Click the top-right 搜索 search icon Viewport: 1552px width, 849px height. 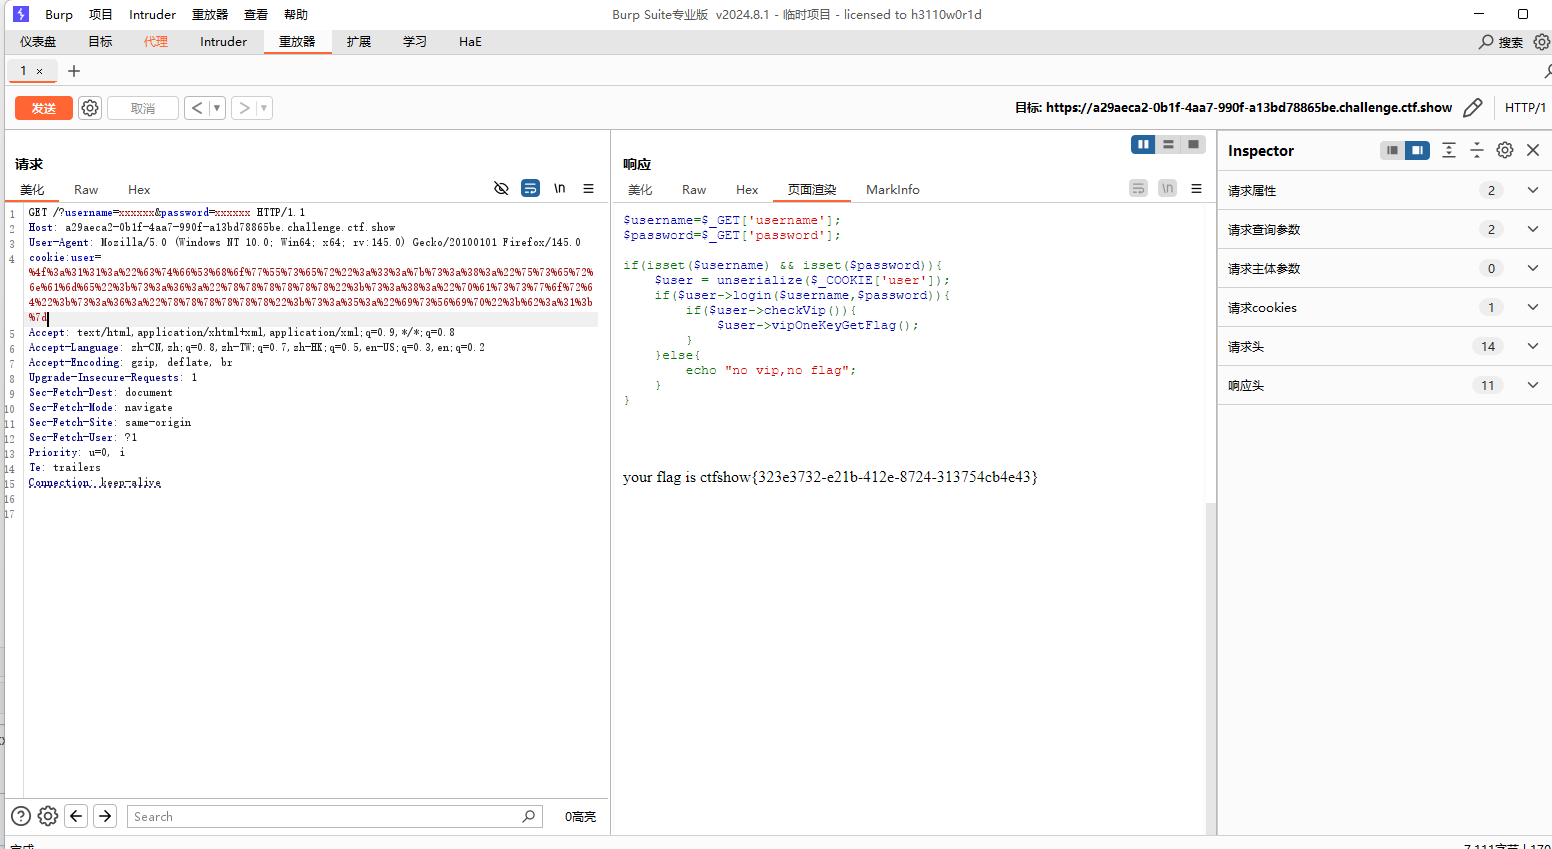coord(1487,42)
